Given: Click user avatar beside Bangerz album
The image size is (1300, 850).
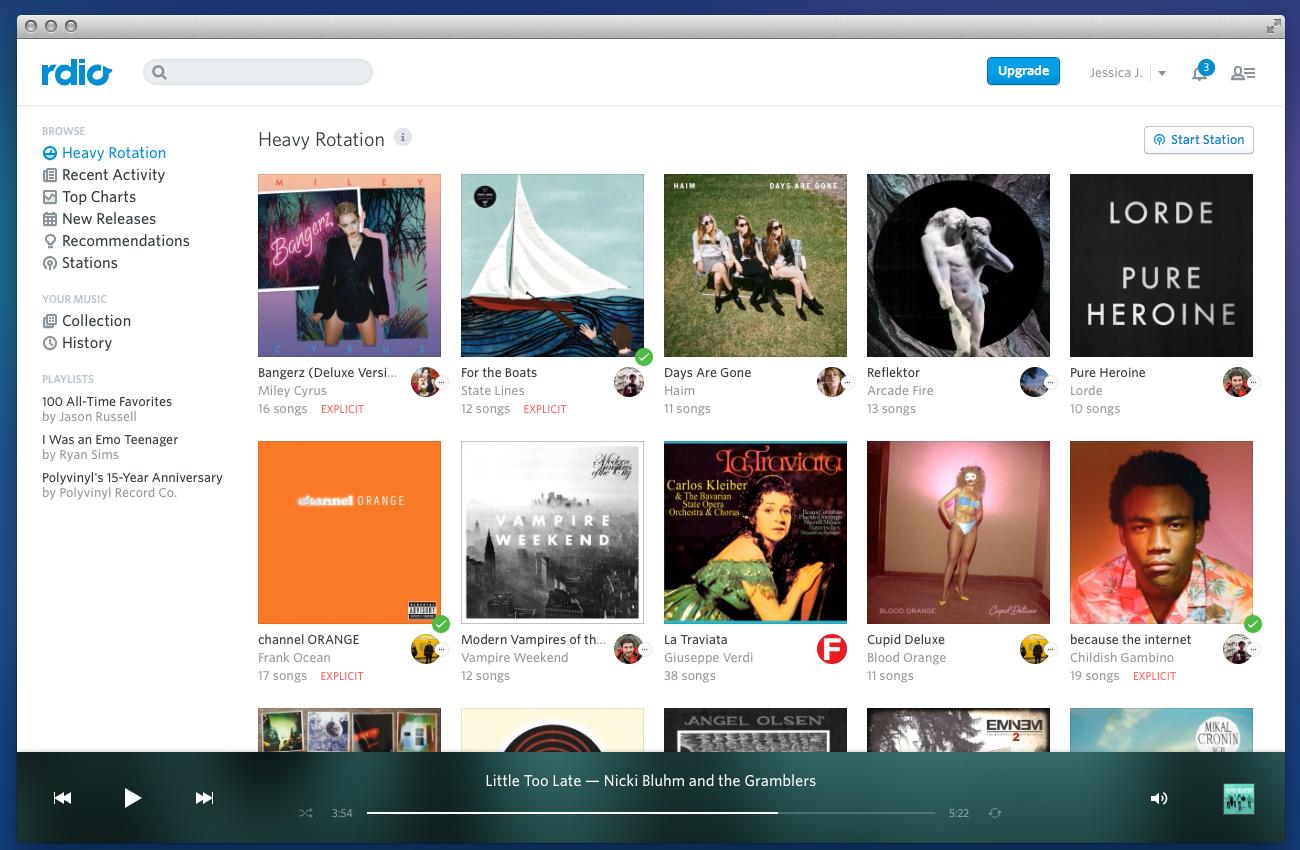Looking at the screenshot, I should (426, 382).
